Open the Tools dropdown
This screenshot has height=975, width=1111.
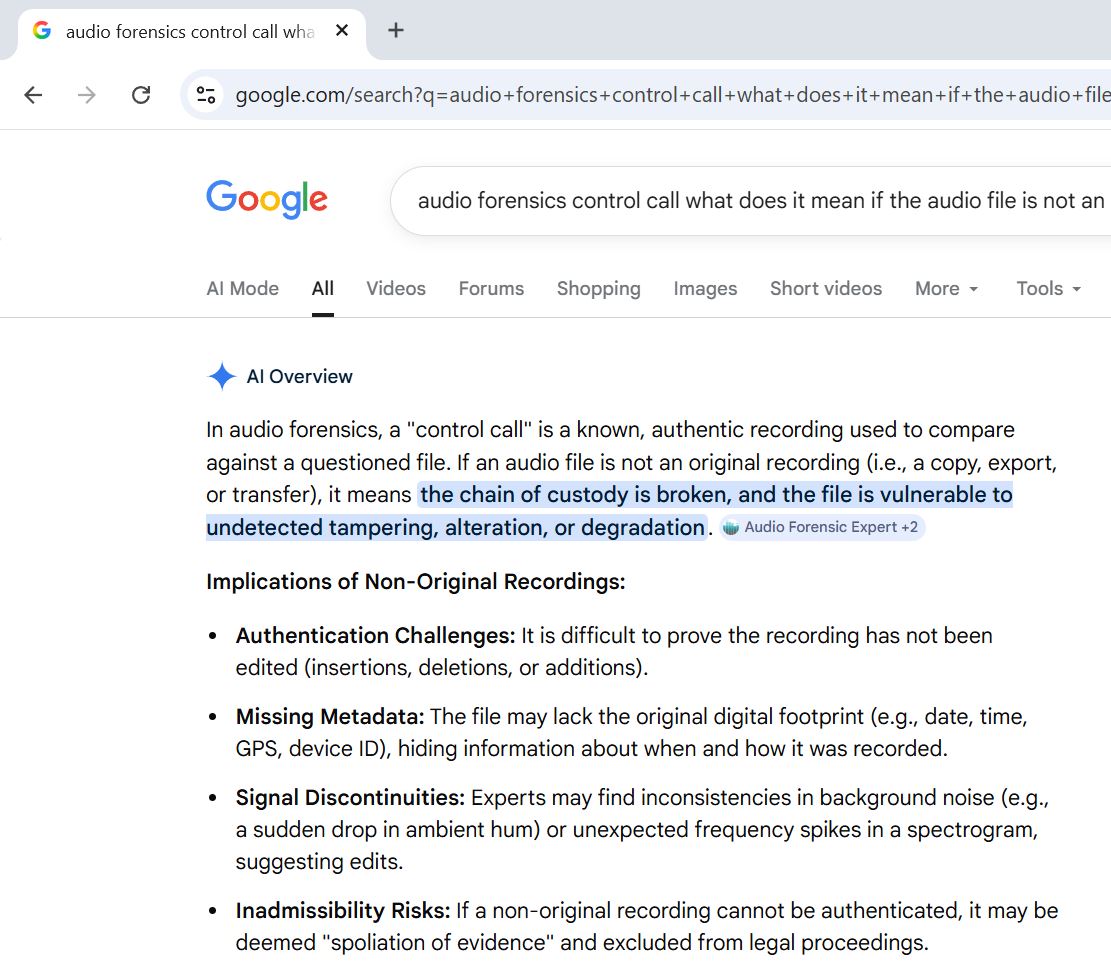click(1048, 288)
